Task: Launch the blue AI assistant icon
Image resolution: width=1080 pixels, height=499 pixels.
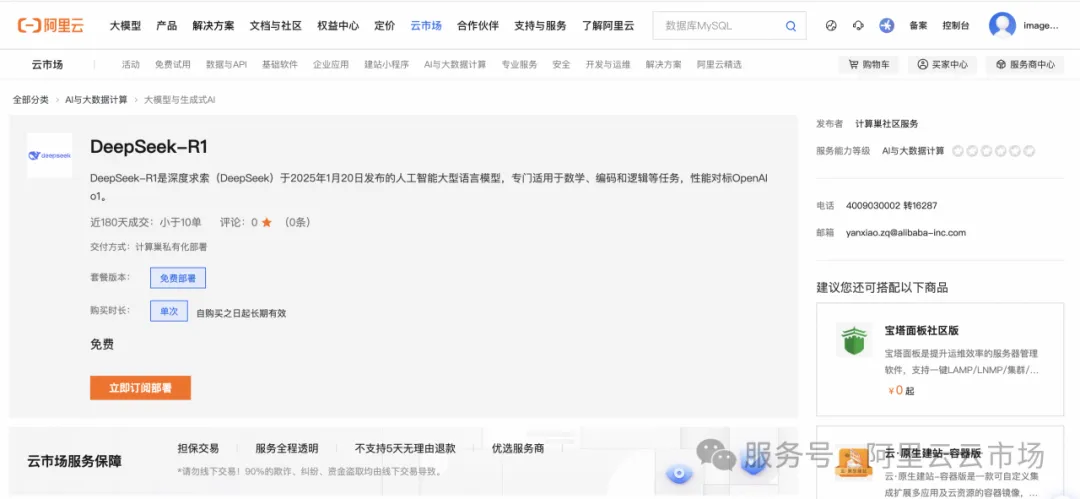Action: [886, 26]
